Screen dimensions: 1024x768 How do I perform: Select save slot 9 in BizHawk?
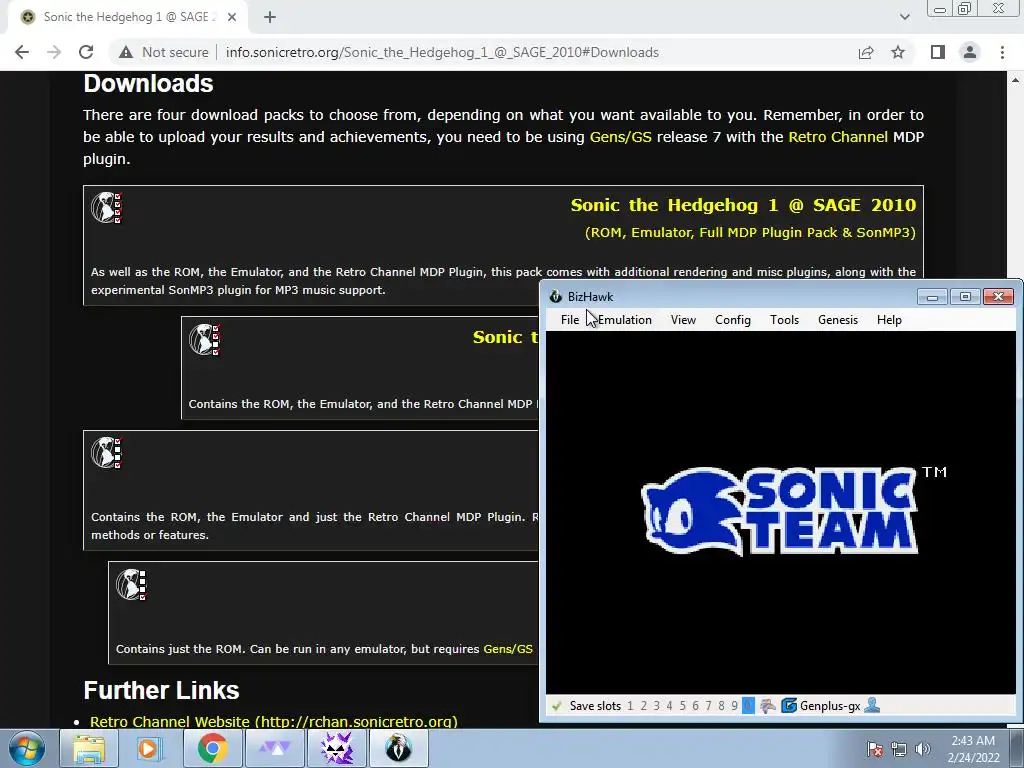pos(735,706)
